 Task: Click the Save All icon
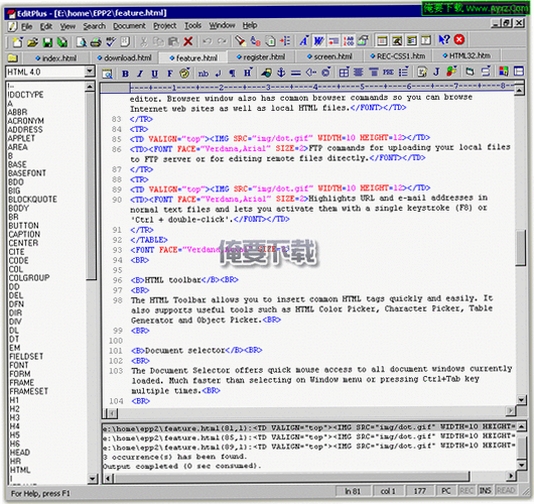62,42
